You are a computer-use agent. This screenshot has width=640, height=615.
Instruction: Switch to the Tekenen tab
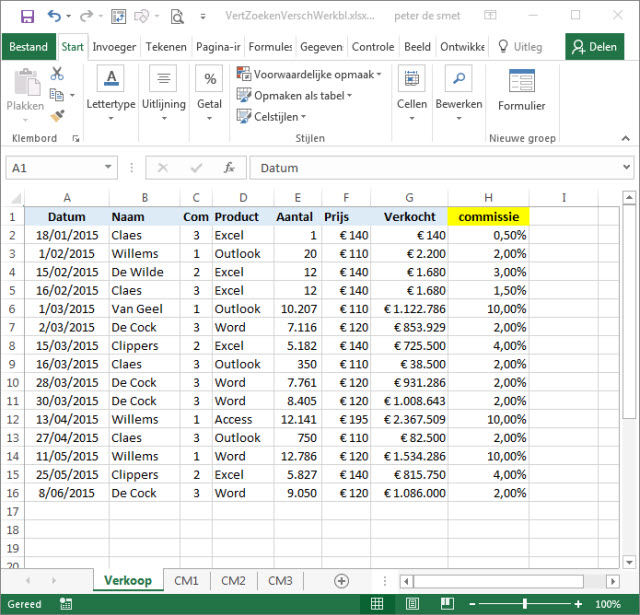click(x=166, y=47)
